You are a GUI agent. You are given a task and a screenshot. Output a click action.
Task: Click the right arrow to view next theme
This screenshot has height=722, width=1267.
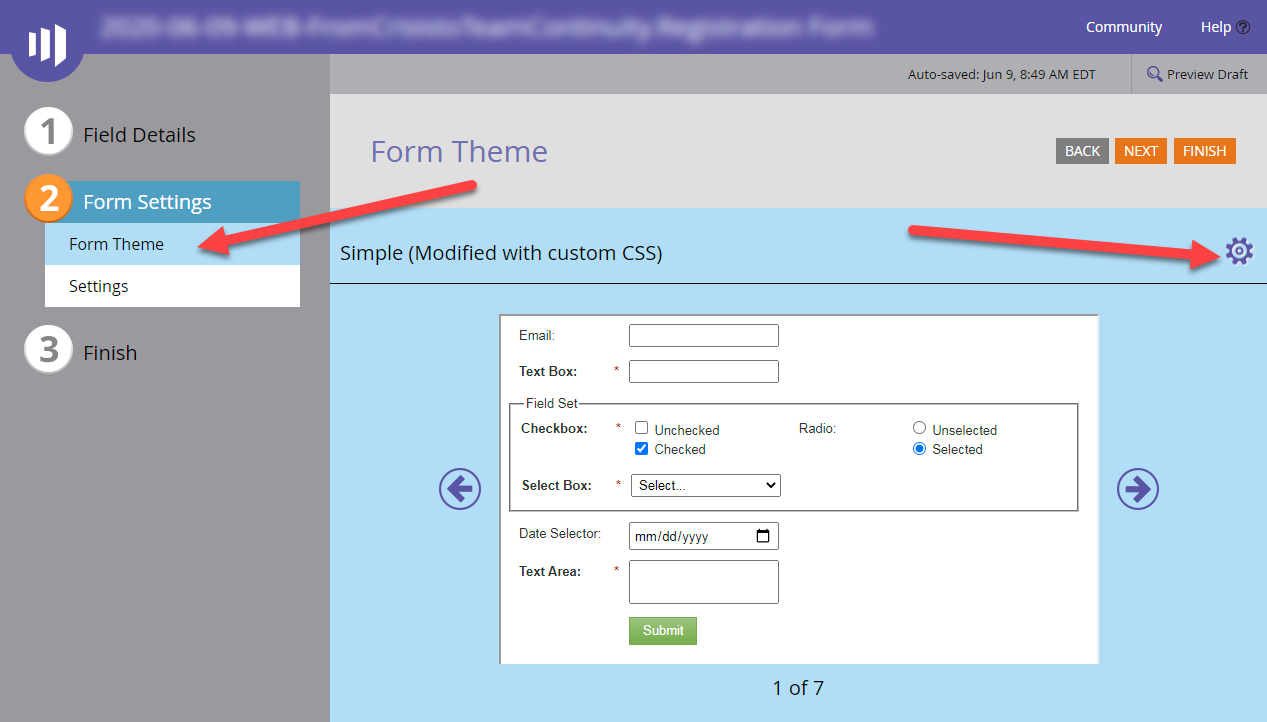[x=1137, y=488]
